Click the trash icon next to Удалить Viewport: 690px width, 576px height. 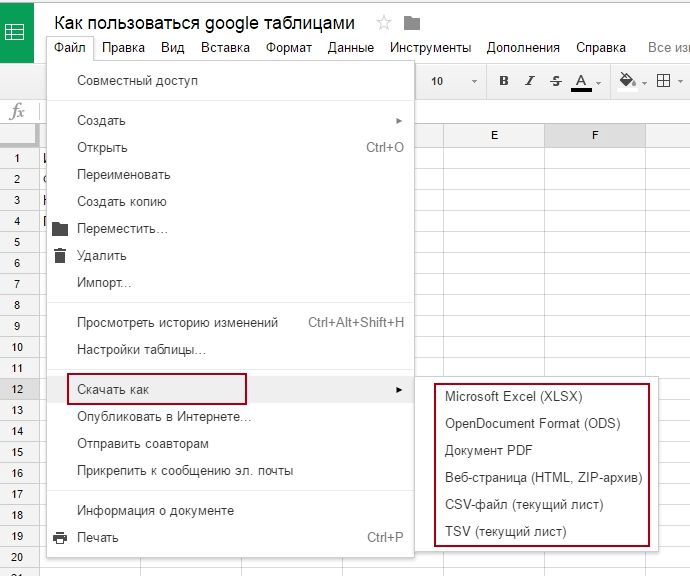click(x=60, y=256)
